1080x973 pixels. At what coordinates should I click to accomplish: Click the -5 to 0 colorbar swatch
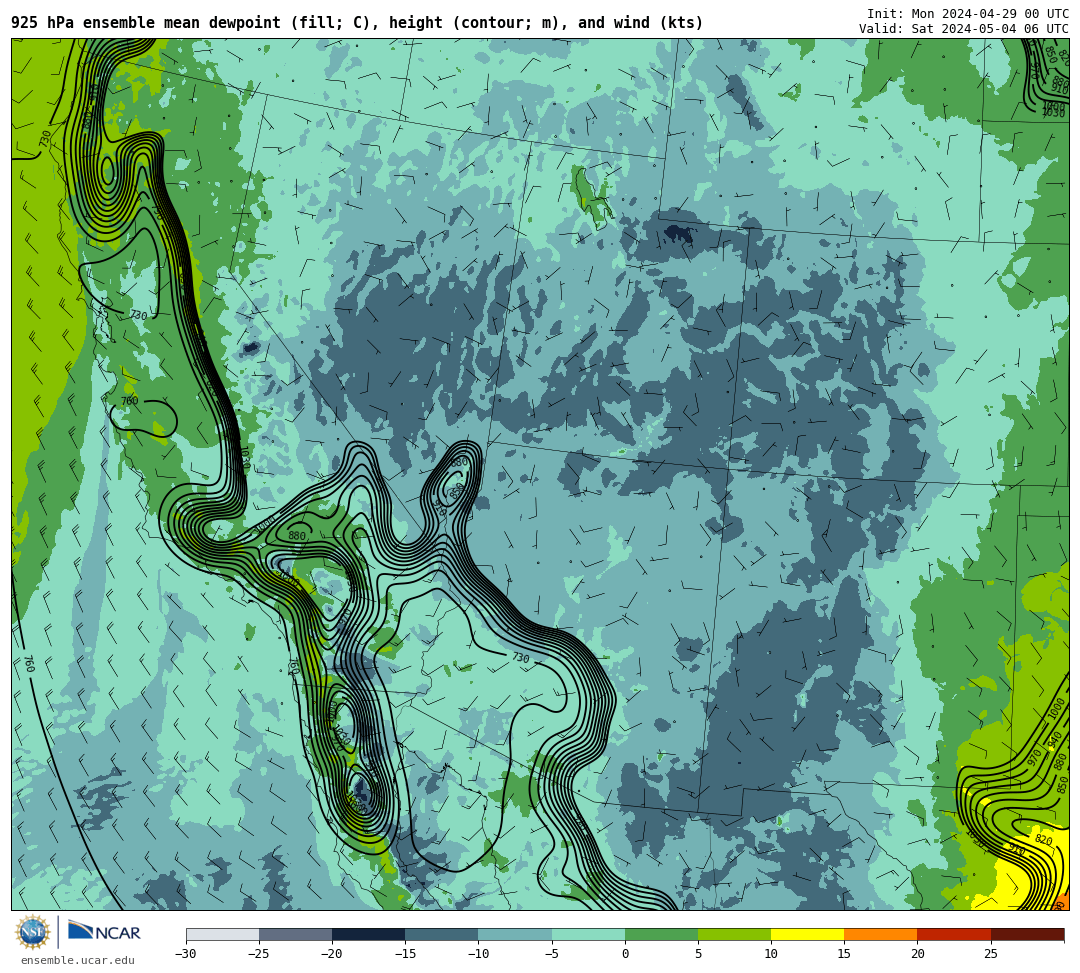pyautogui.click(x=588, y=934)
